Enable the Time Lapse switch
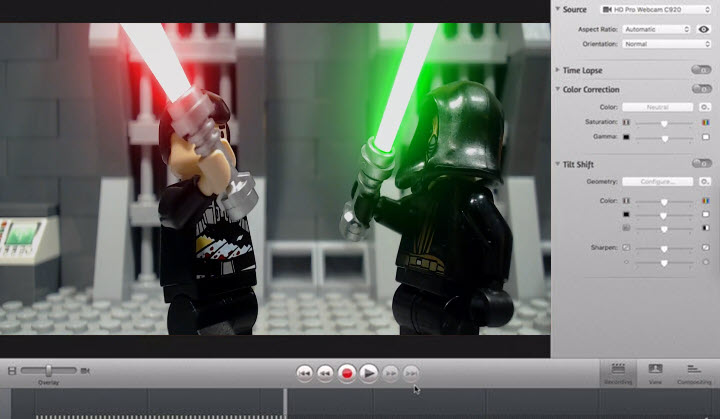This screenshot has height=419, width=720. pyautogui.click(x=701, y=70)
